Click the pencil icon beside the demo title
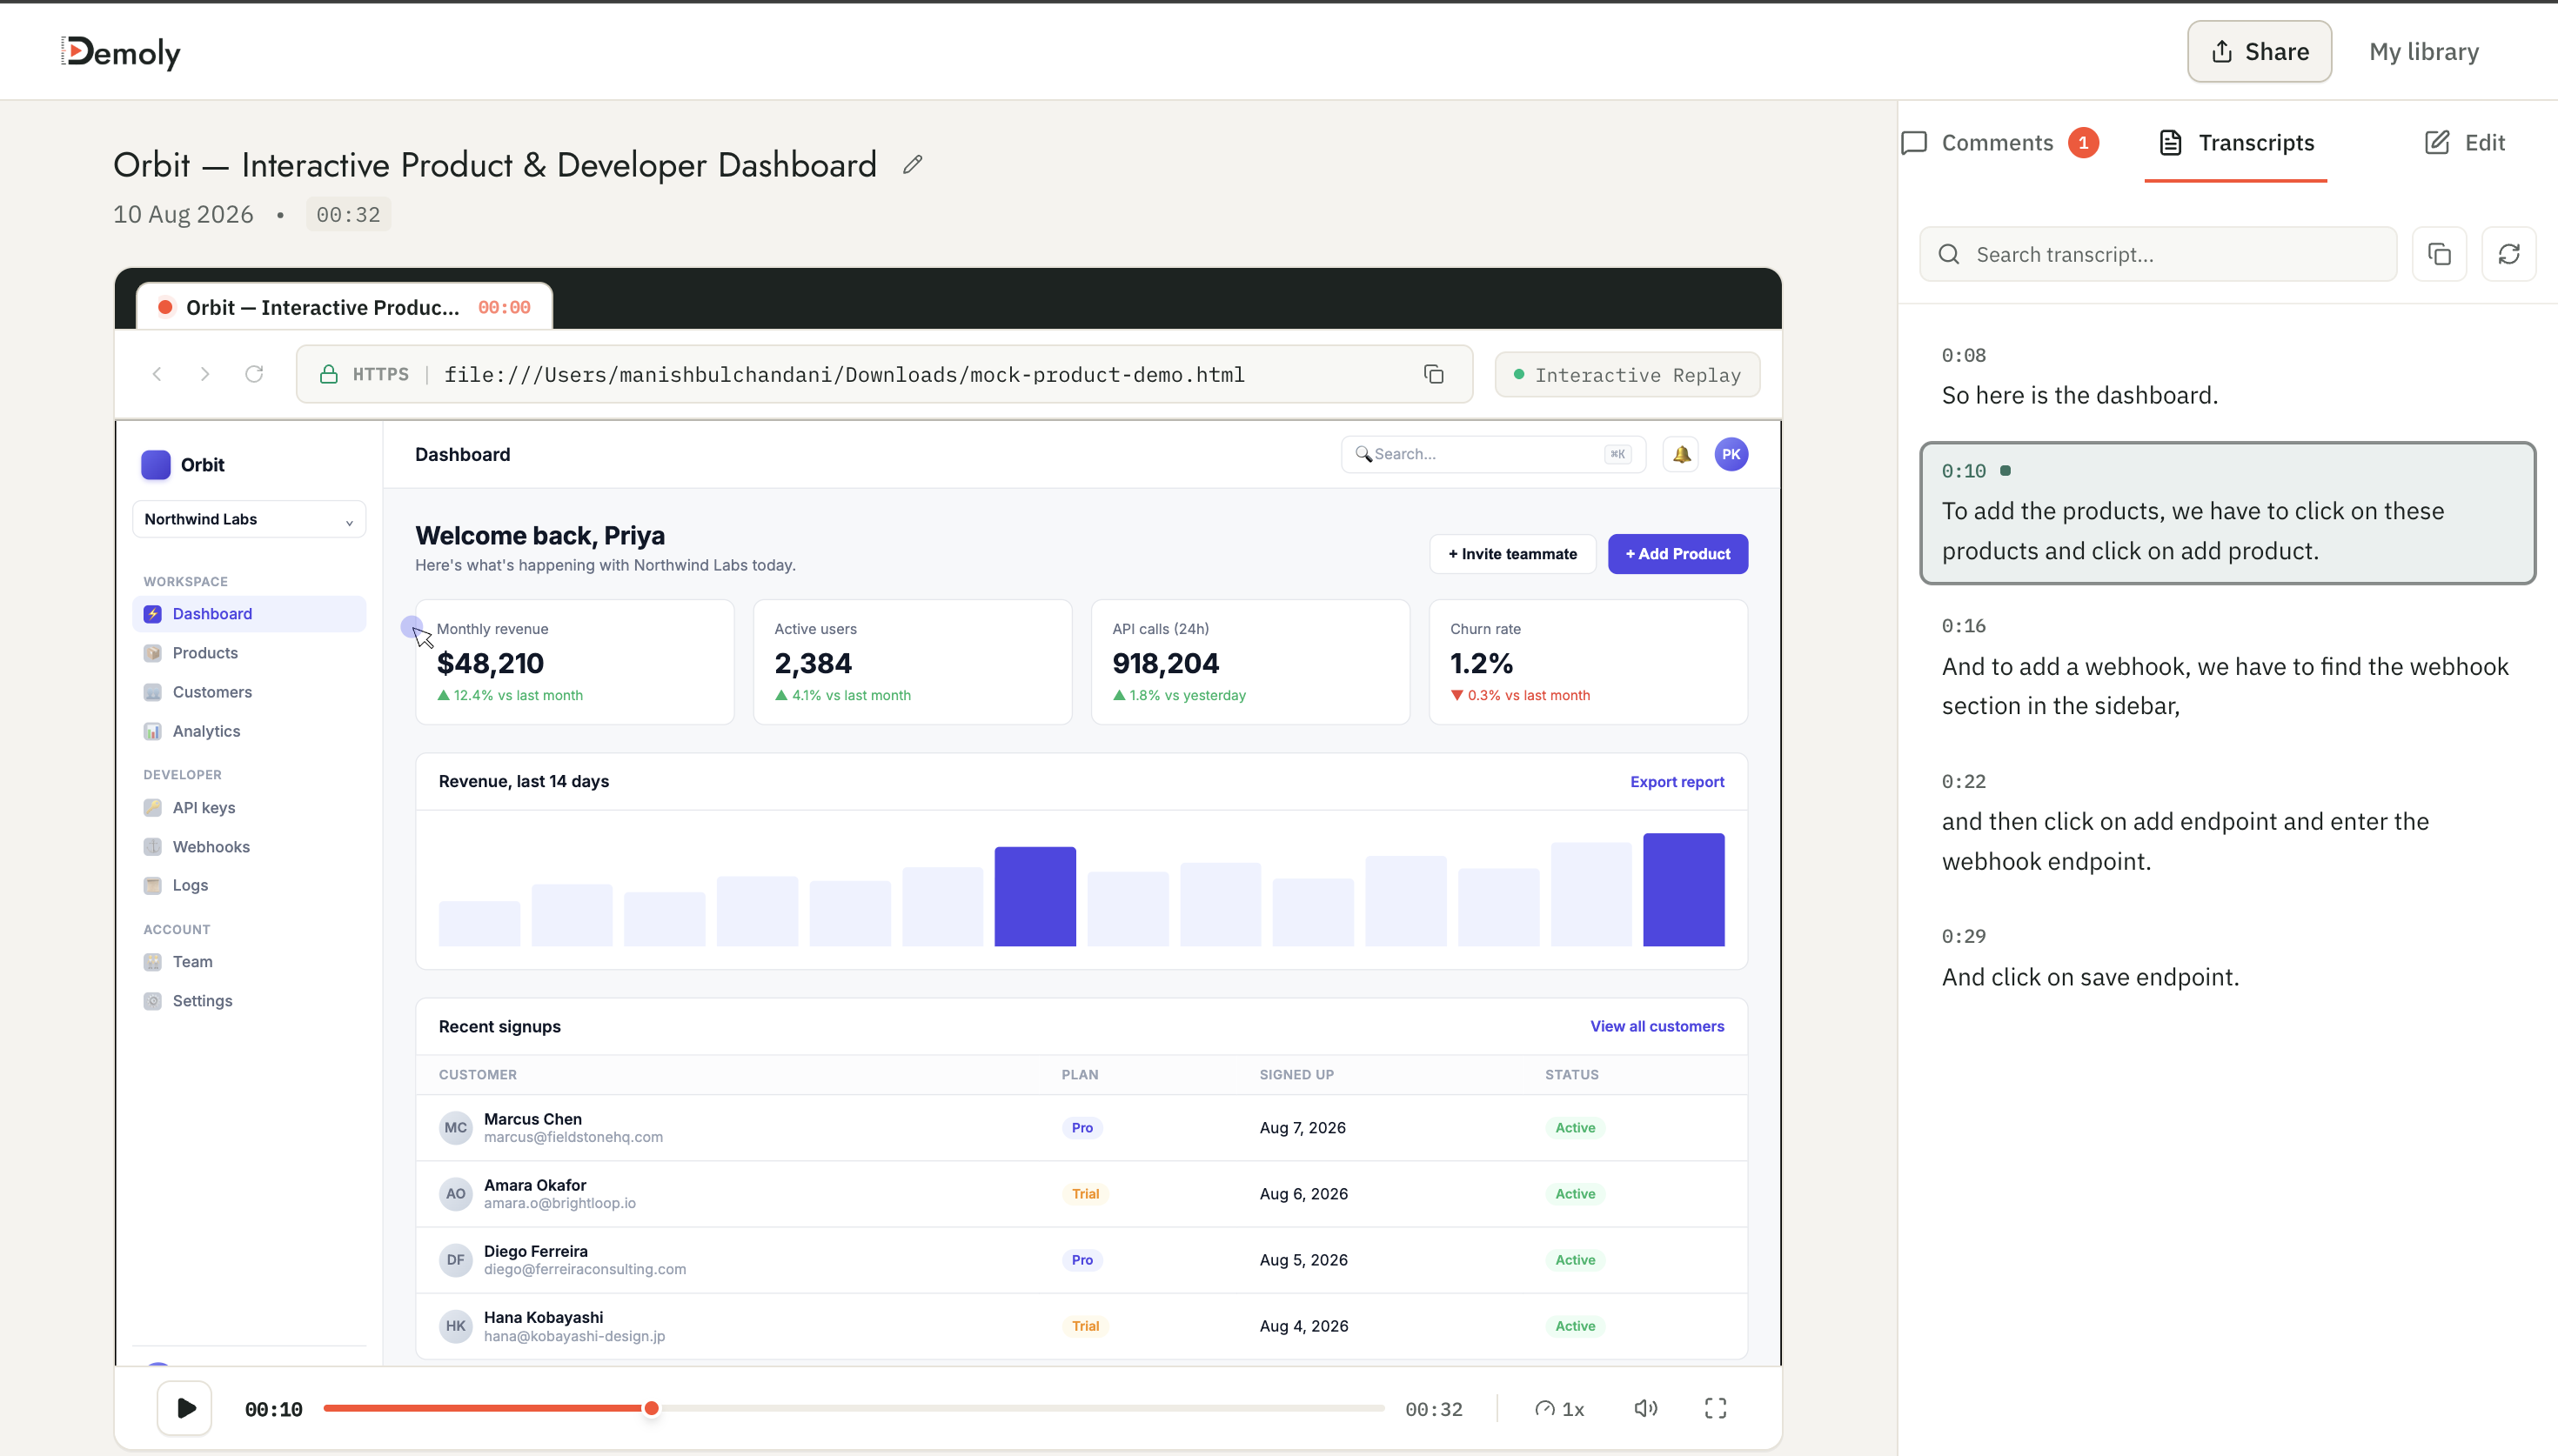 pos(912,165)
